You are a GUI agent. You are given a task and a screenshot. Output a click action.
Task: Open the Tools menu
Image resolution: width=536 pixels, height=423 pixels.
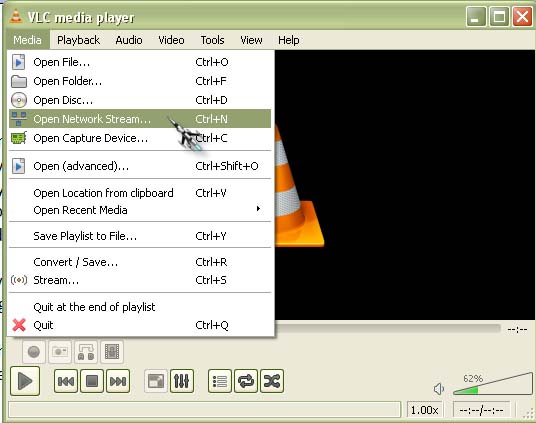(212, 40)
